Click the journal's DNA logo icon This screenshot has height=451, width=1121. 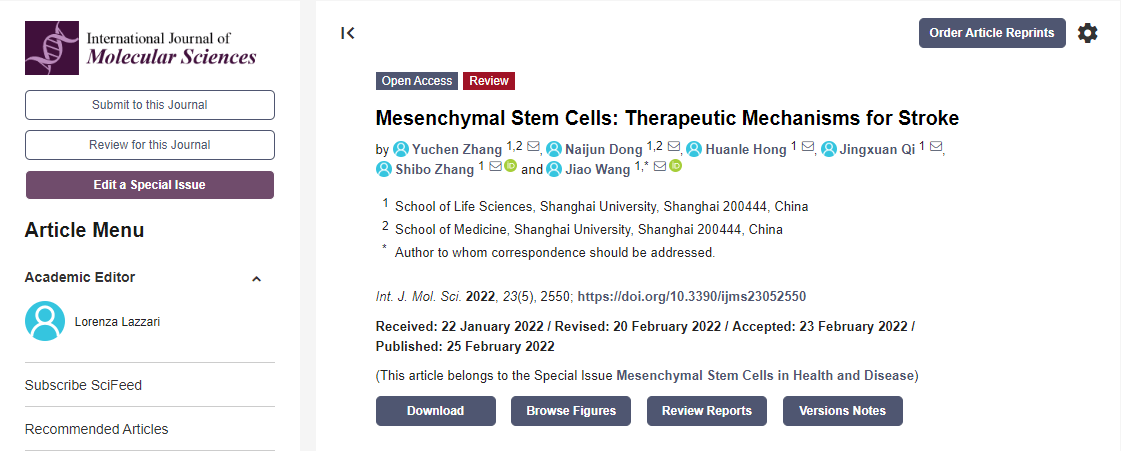coord(51,48)
